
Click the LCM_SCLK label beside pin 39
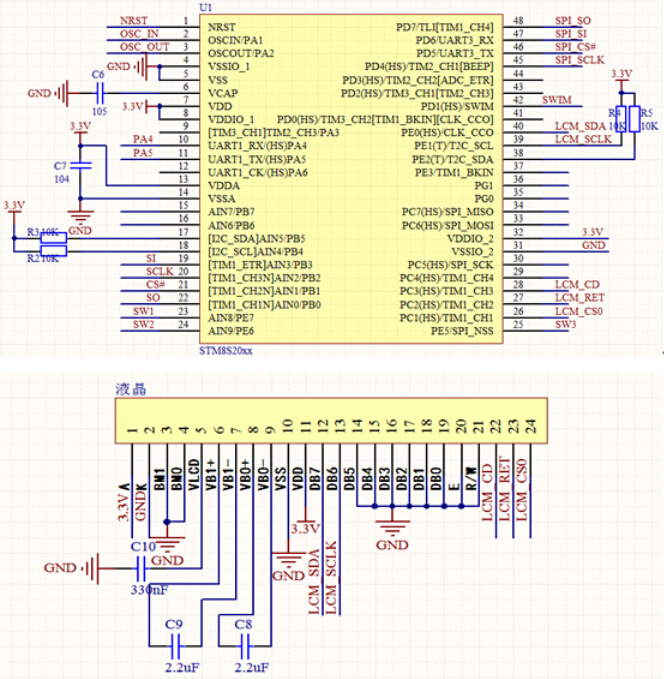point(582,139)
